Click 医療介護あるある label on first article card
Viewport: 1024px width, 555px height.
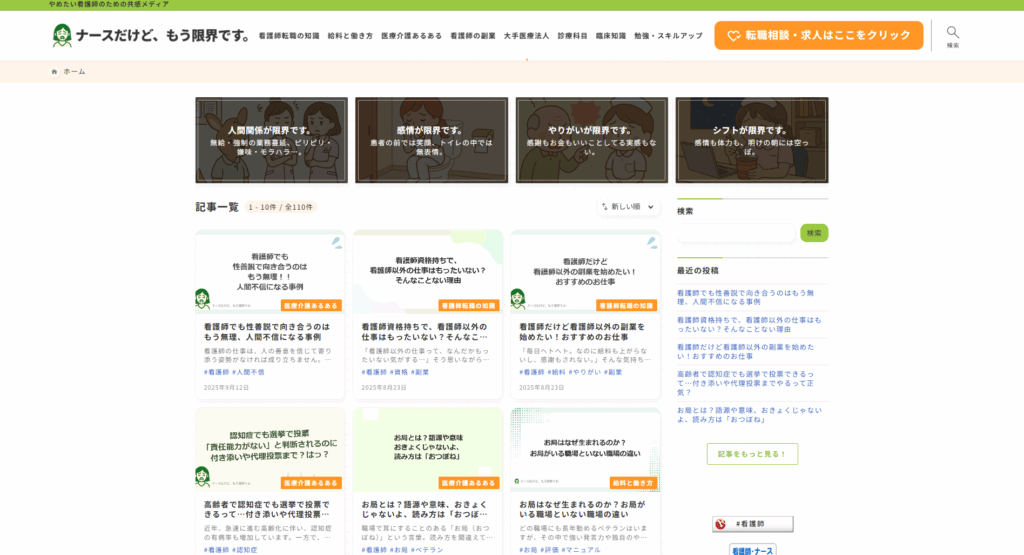(312, 305)
